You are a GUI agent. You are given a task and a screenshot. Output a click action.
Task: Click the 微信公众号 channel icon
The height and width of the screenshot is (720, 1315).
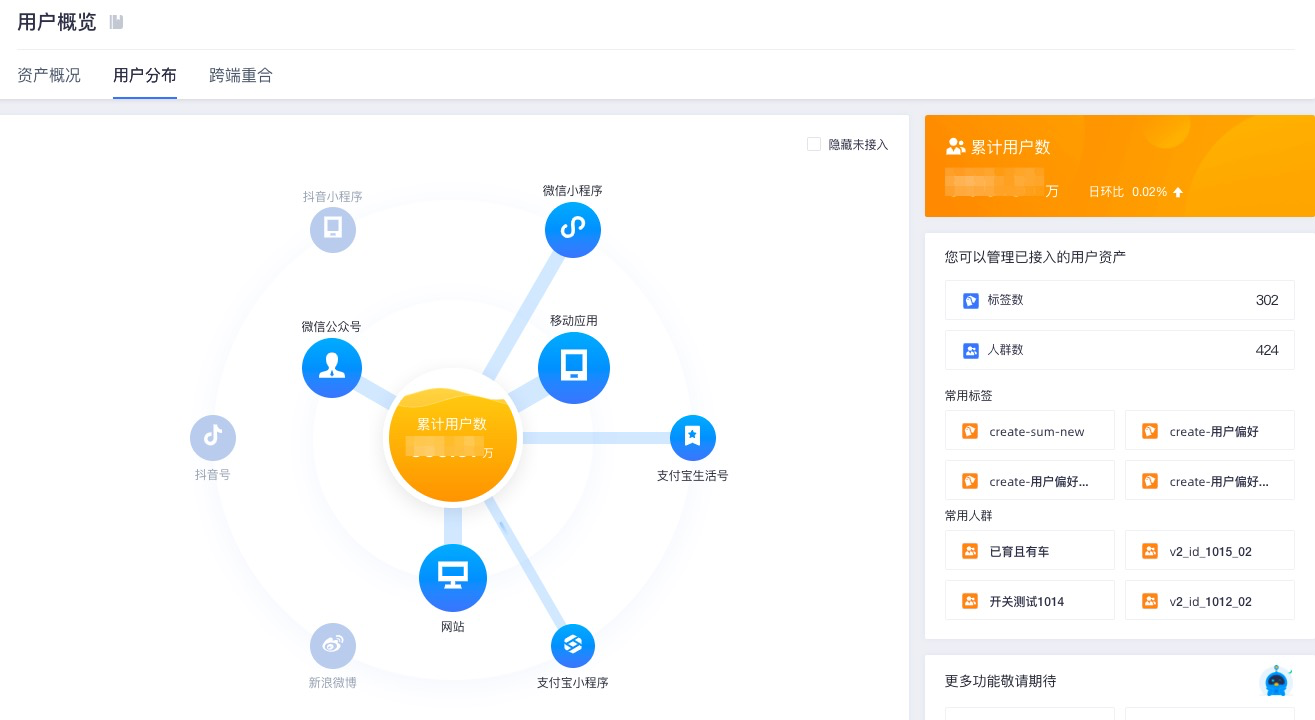(332, 367)
